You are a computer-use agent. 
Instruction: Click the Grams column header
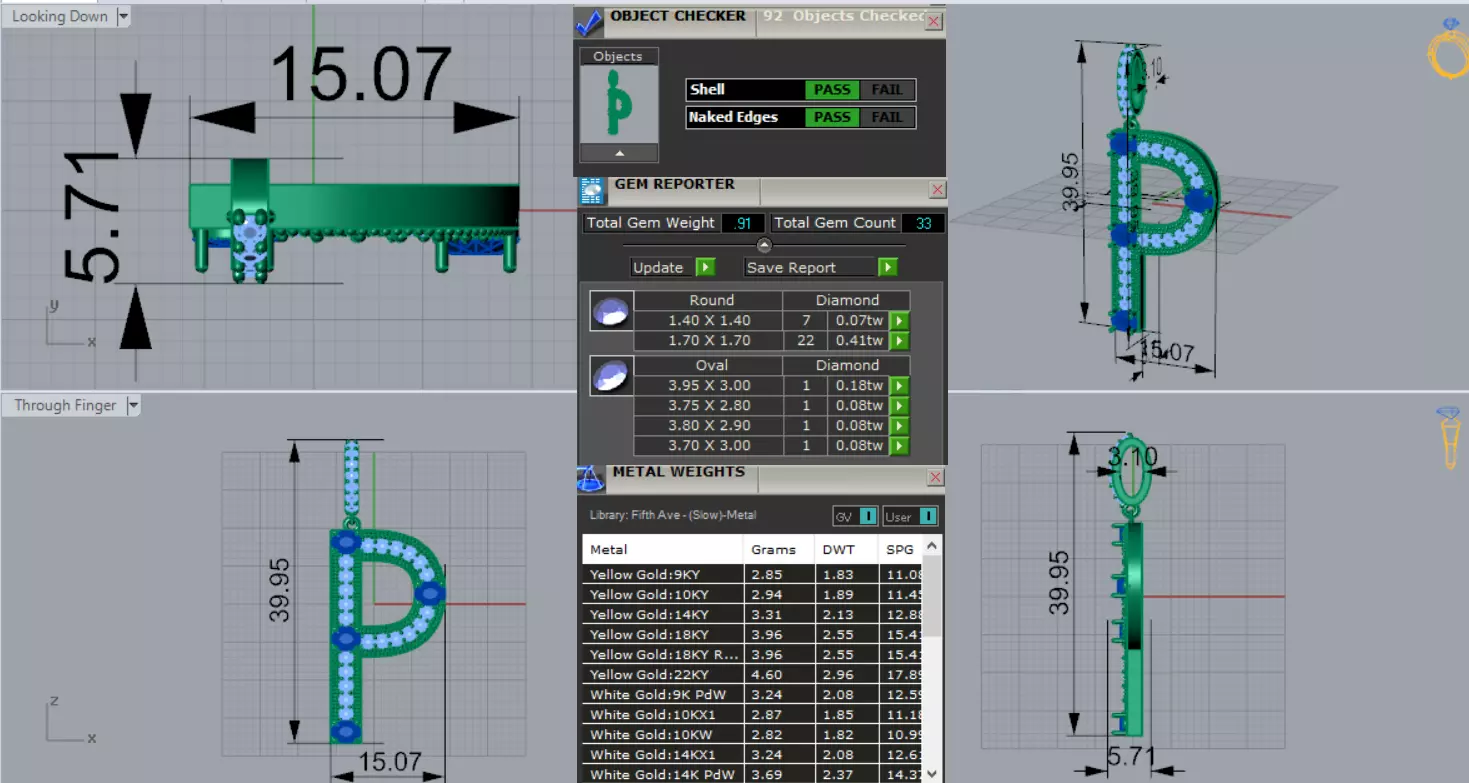pyautogui.click(x=780, y=549)
